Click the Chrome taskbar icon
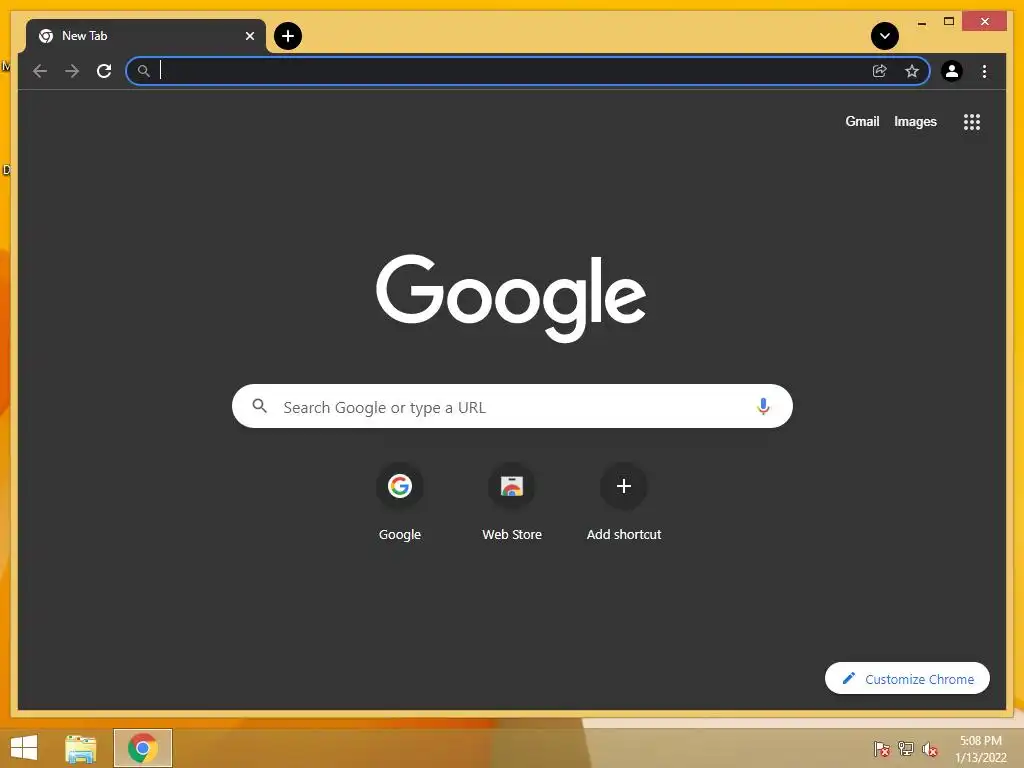This screenshot has height=768, width=1024. click(143, 748)
